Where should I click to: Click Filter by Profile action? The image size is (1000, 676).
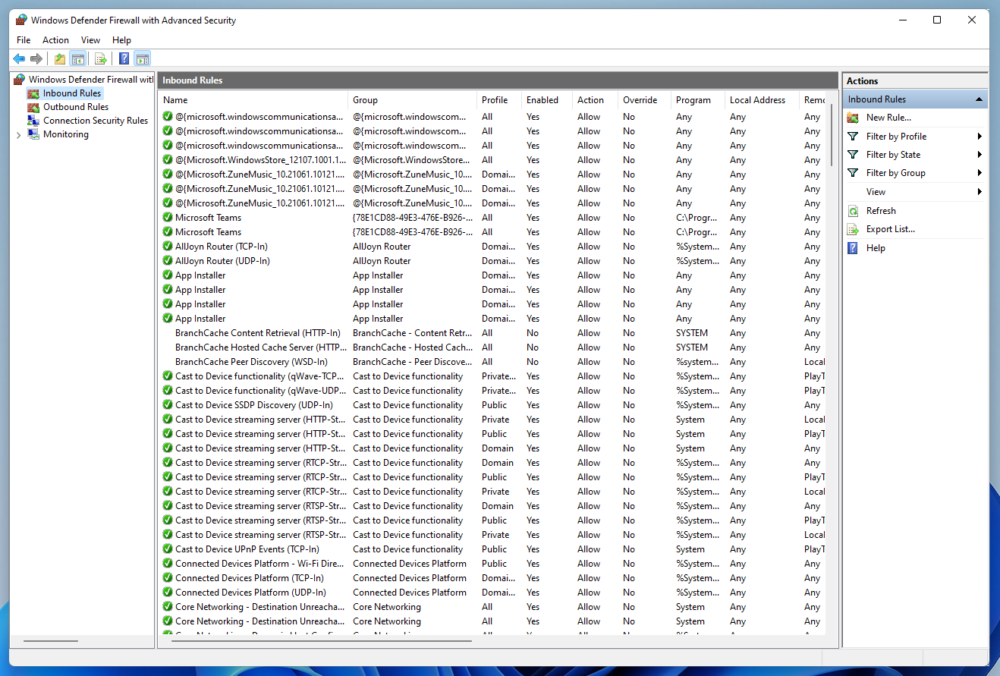click(896, 136)
